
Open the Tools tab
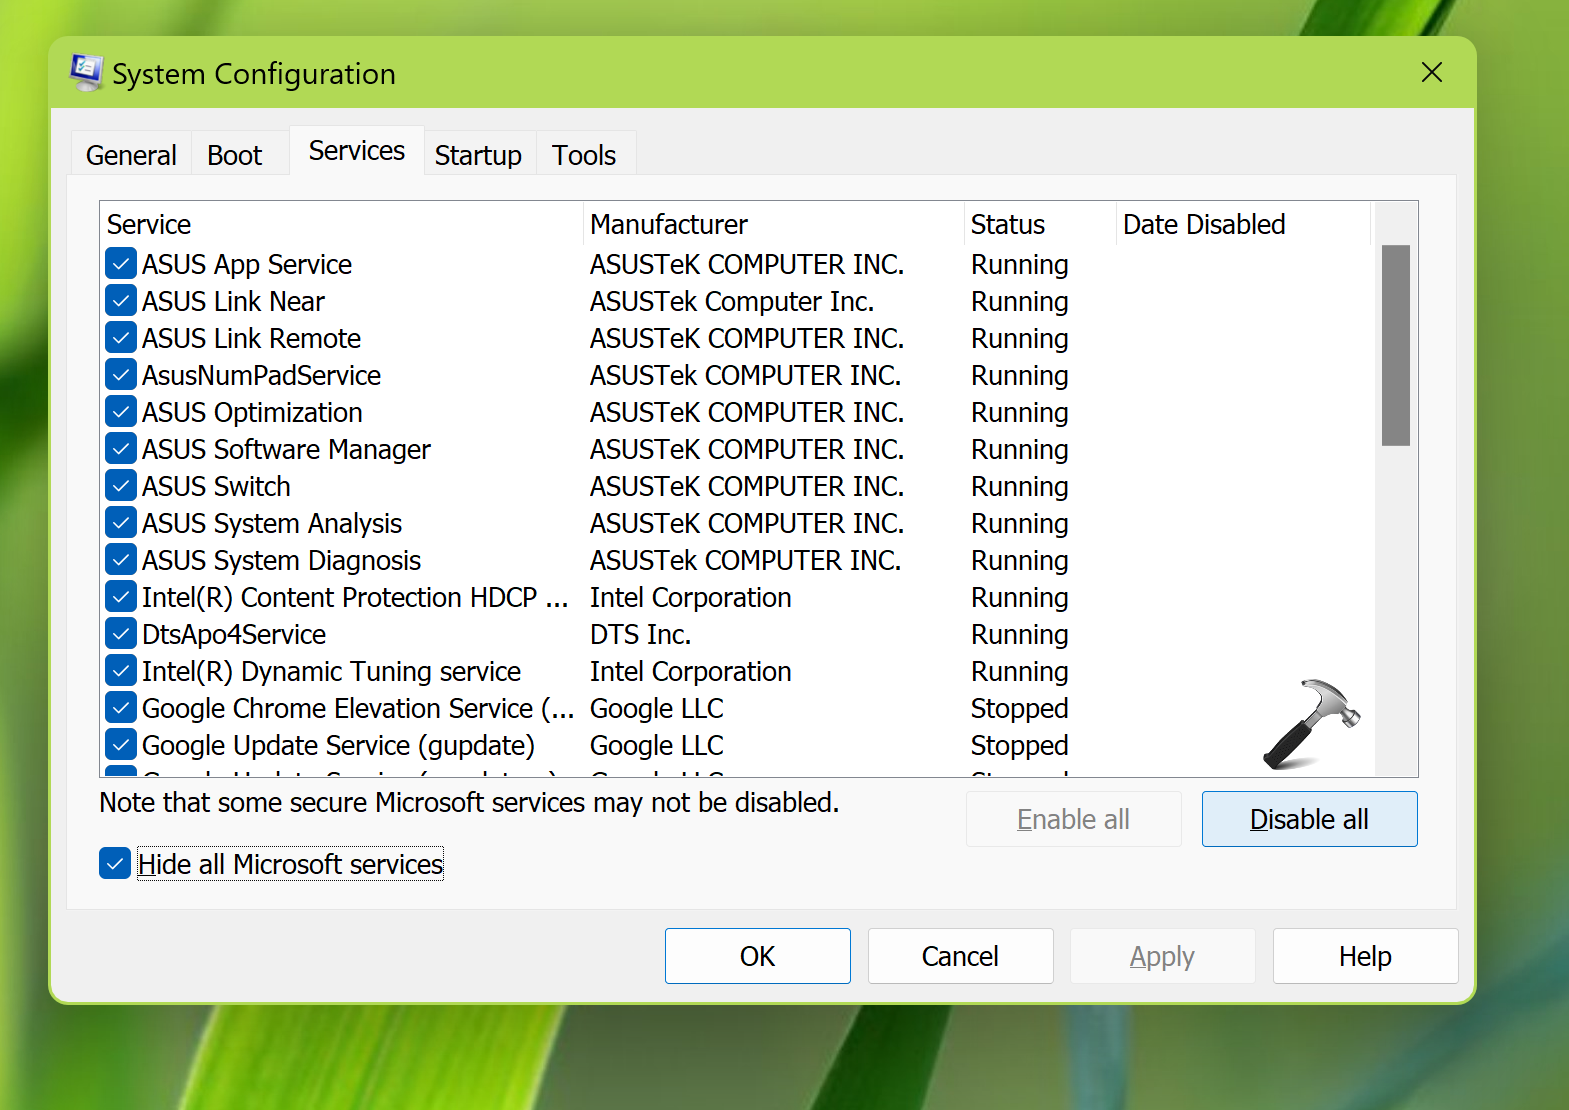pos(584,155)
